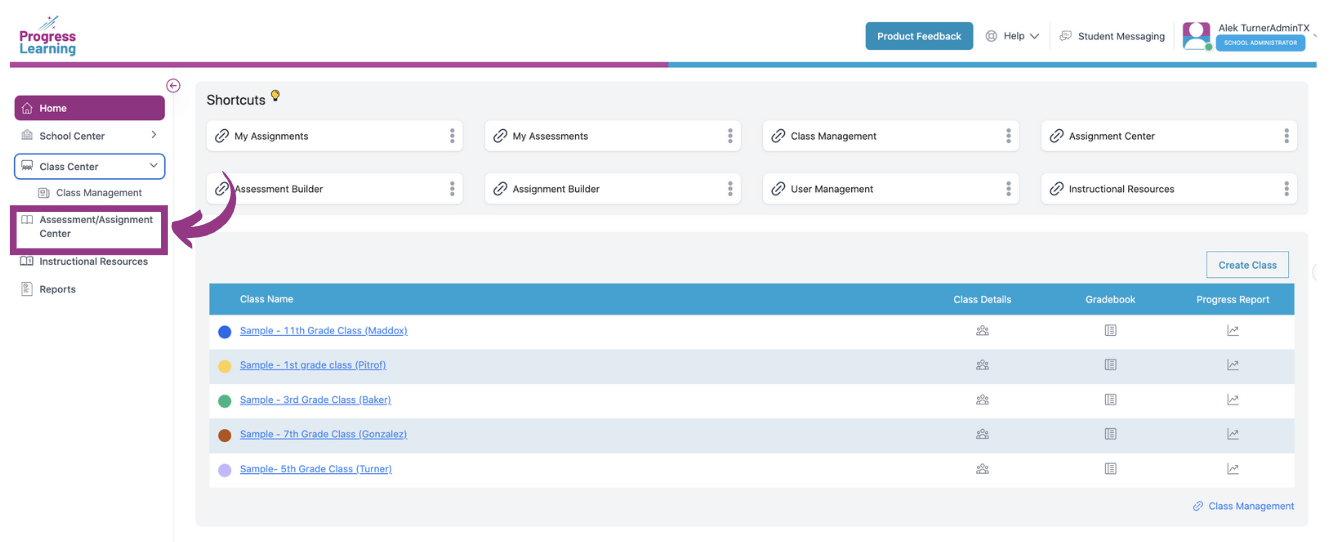The width and height of the screenshot is (1334, 542).
Task: View progress report for 3rd Grade Class (Baker)
Action: [x=1233, y=400]
